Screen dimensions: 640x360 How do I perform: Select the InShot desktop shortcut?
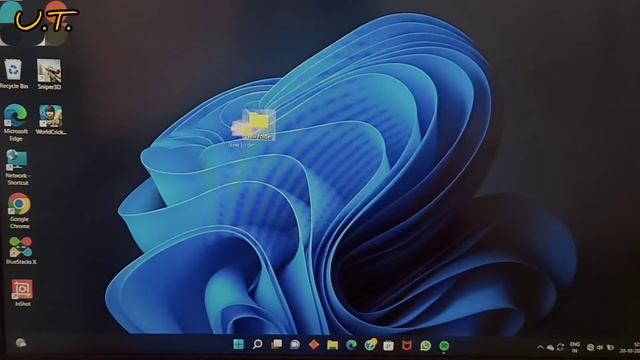click(x=22, y=292)
